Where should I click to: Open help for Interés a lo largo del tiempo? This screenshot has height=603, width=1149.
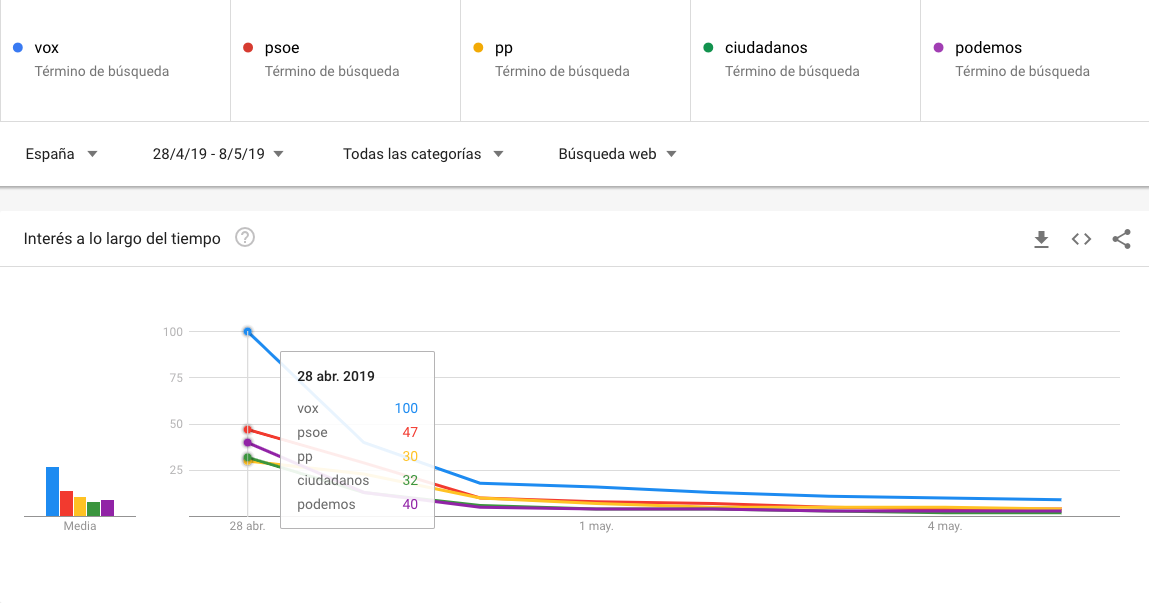pyautogui.click(x=245, y=237)
